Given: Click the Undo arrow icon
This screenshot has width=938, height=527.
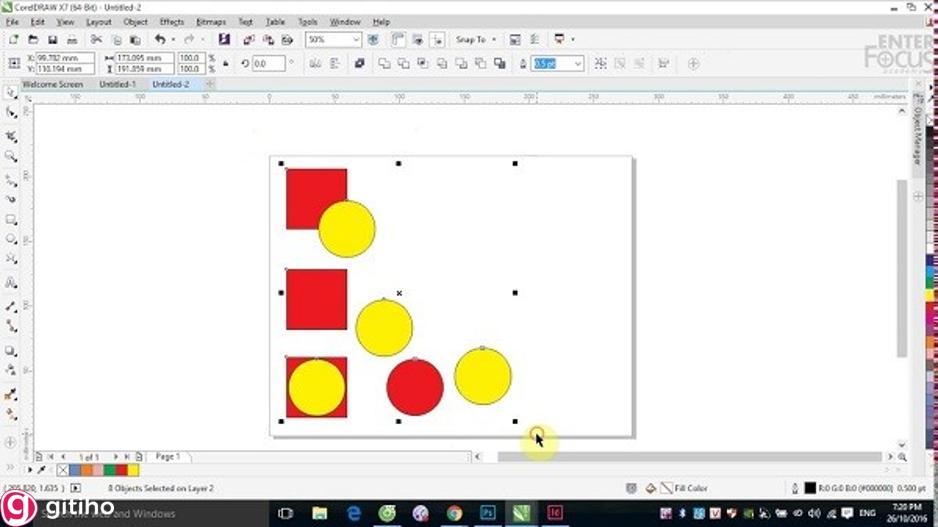Looking at the screenshot, I should [x=160, y=39].
